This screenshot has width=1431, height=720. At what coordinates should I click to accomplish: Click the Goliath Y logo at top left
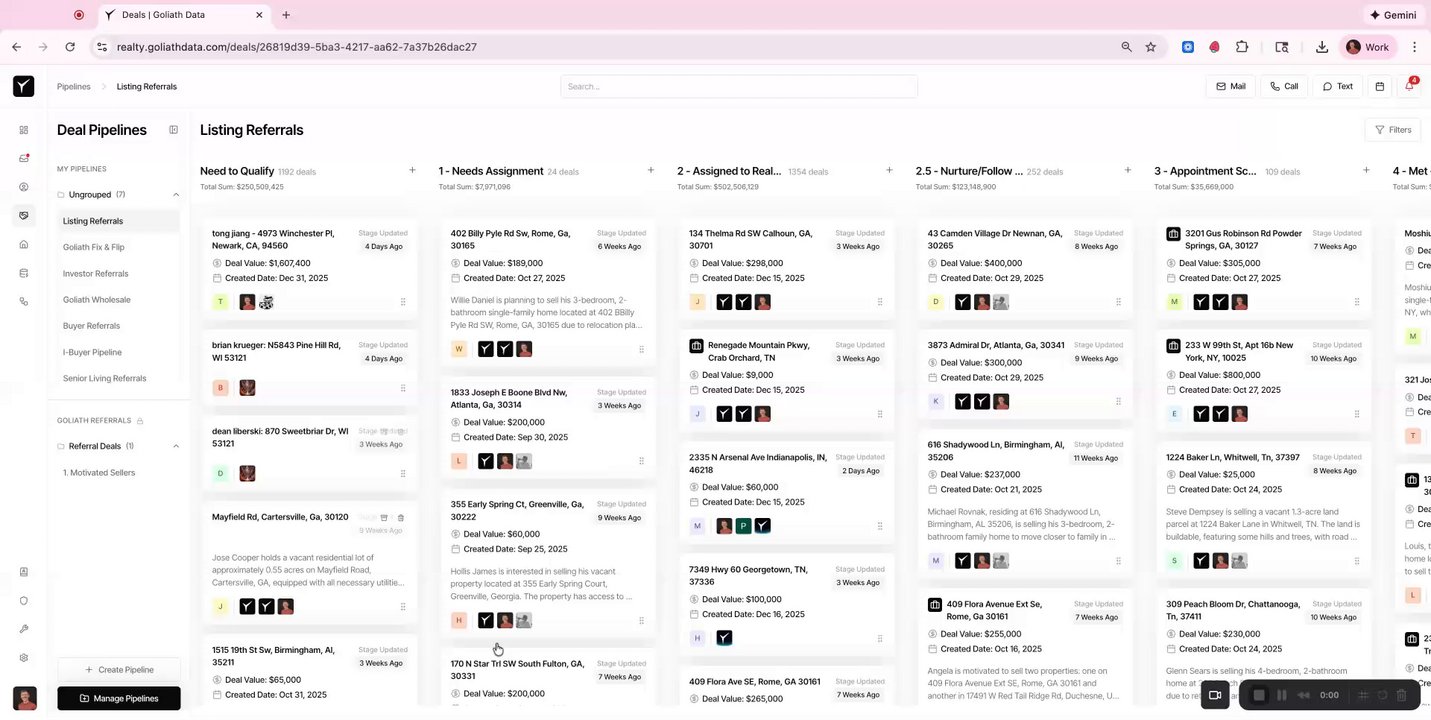24,86
